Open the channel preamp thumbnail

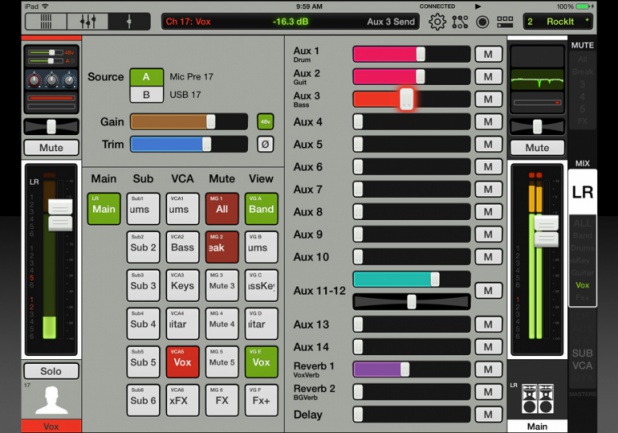coord(51,57)
